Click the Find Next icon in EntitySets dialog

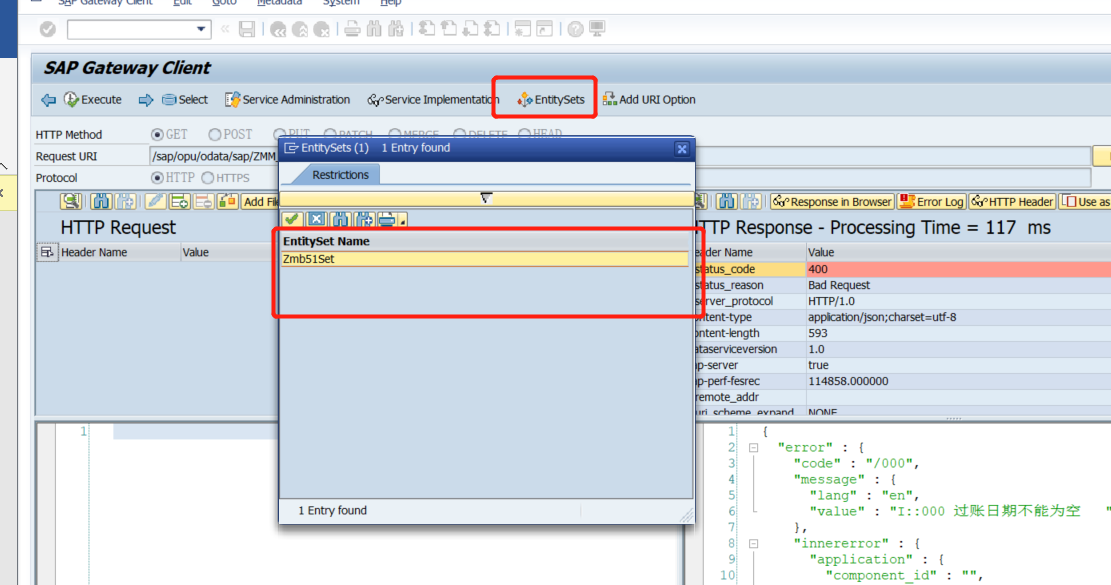click(363, 220)
